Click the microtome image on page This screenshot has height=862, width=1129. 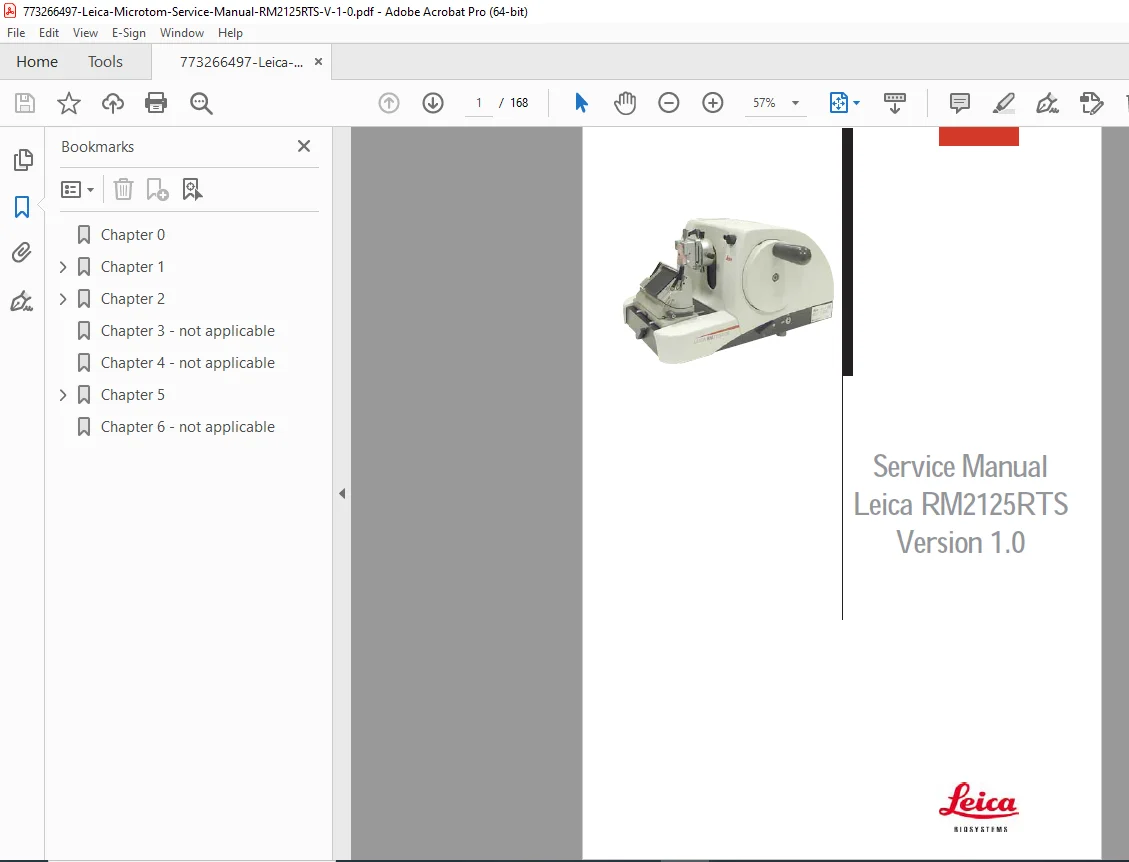[x=728, y=292]
